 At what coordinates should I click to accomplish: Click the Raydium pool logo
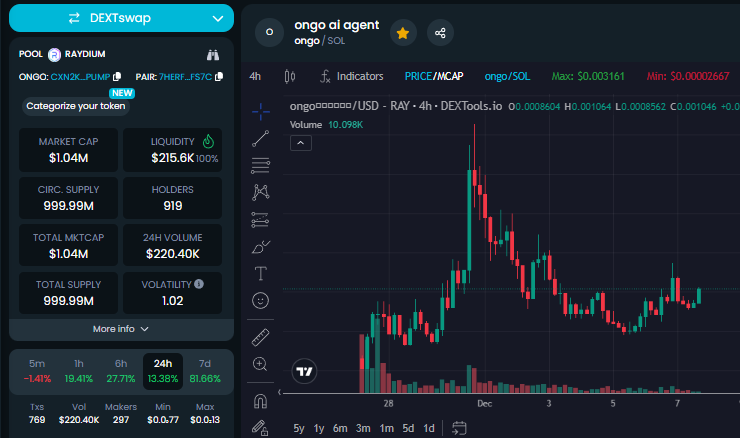point(55,55)
